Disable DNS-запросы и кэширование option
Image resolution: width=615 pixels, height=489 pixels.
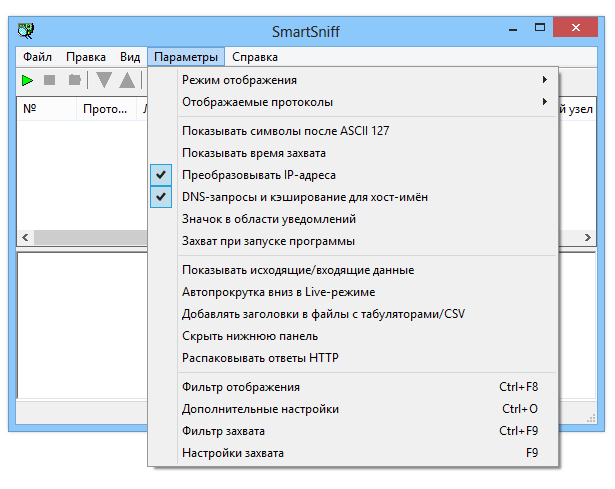point(290,197)
